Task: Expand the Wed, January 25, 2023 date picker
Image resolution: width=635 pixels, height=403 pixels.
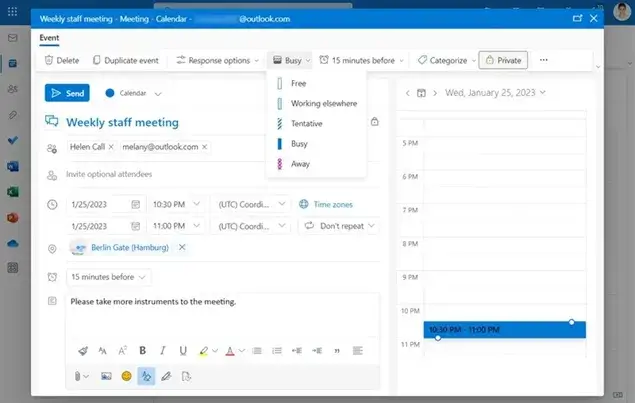Action: (495, 93)
